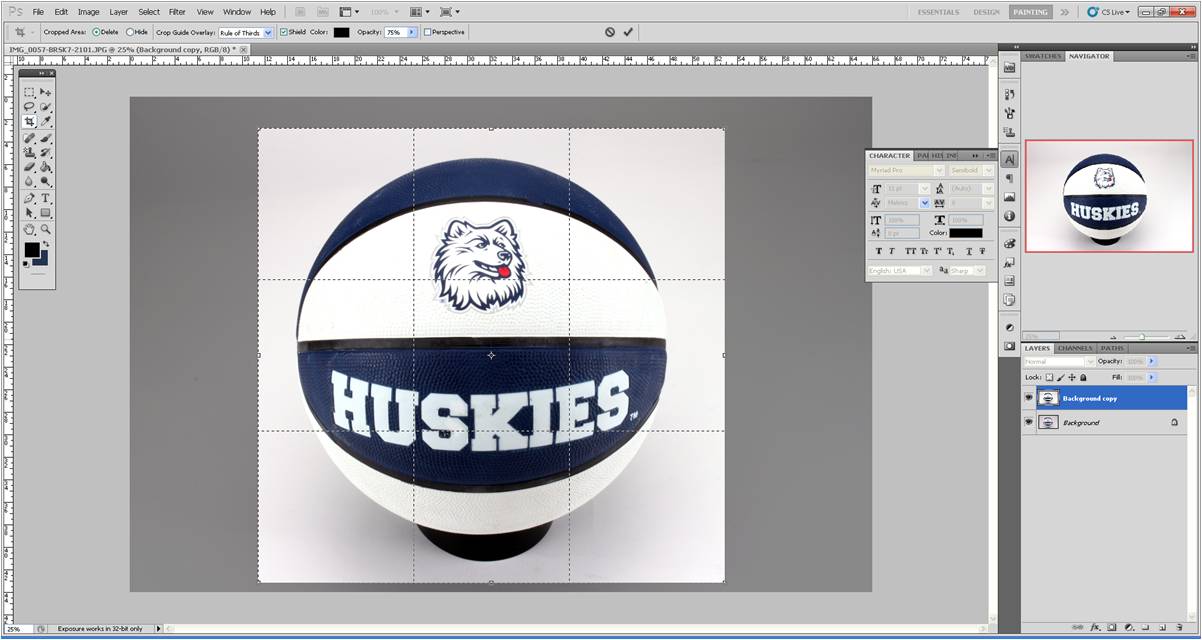Select the Horizontal Type tool
The width and height of the screenshot is (1202, 640).
click(x=46, y=198)
